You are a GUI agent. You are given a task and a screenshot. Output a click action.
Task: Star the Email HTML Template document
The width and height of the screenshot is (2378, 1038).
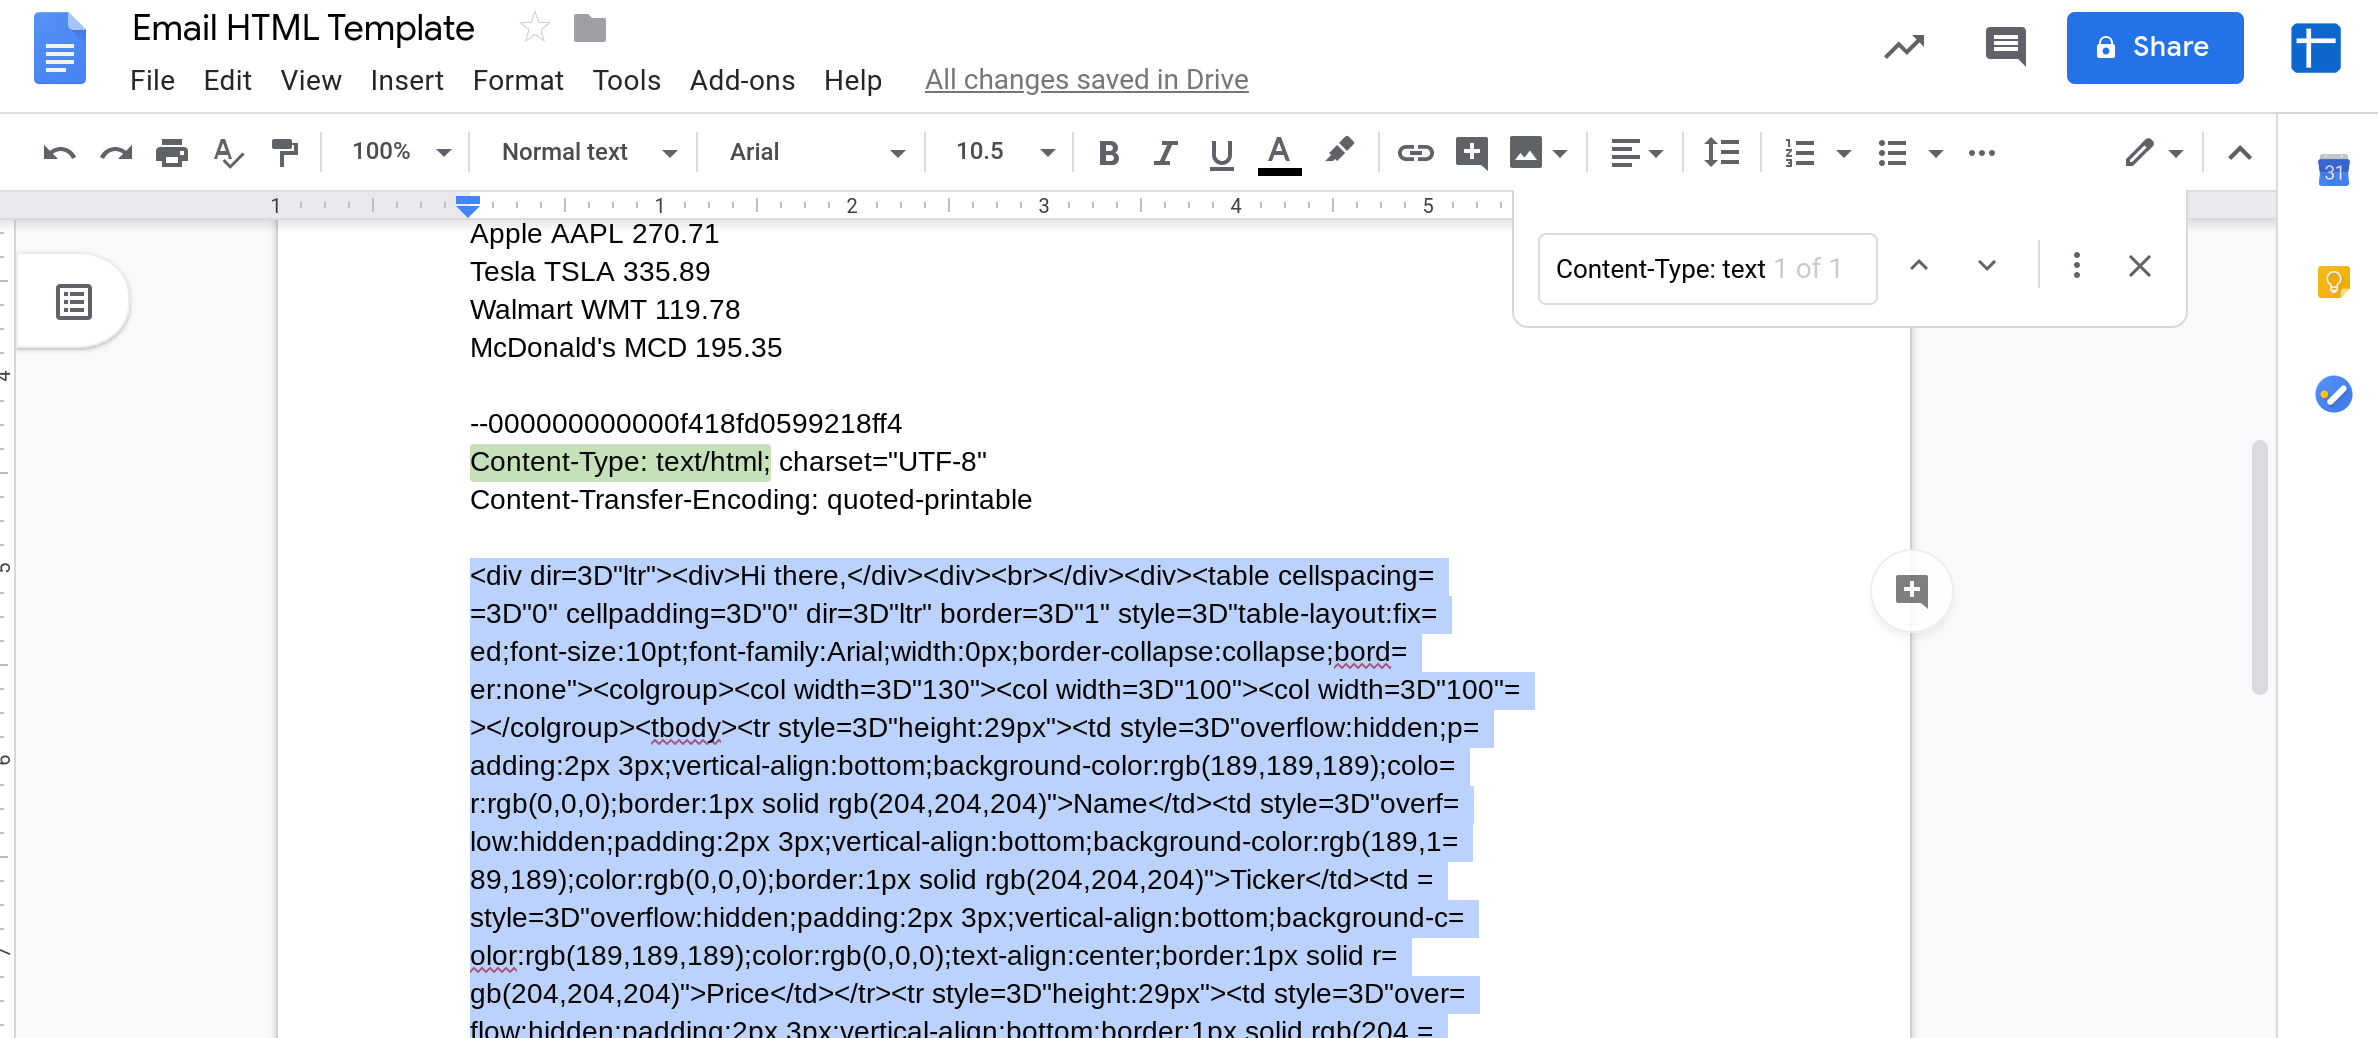(x=534, y=28)
